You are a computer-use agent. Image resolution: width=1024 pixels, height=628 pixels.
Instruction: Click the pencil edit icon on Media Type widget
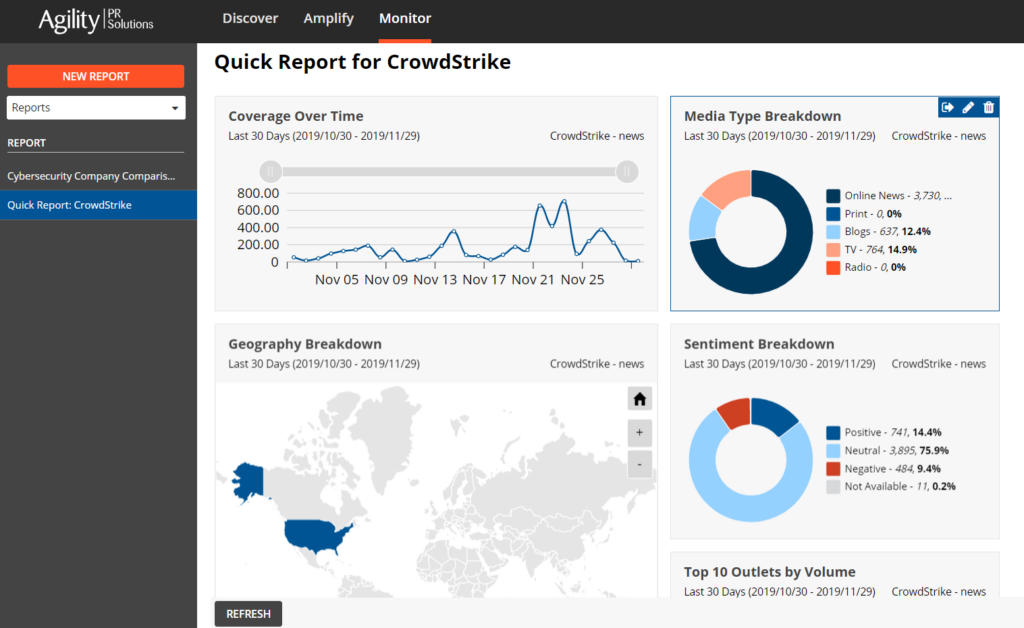tap(968, 107)
